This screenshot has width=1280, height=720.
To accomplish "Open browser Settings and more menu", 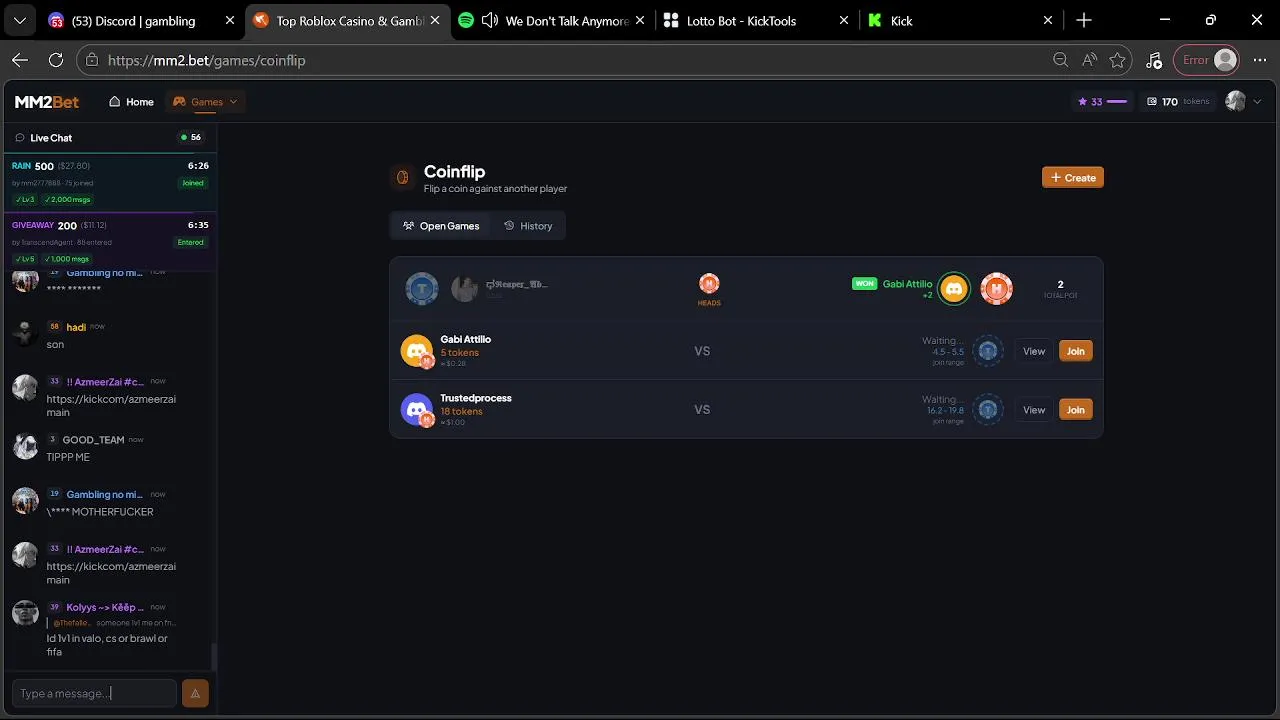I will (x=1259, y=60).
